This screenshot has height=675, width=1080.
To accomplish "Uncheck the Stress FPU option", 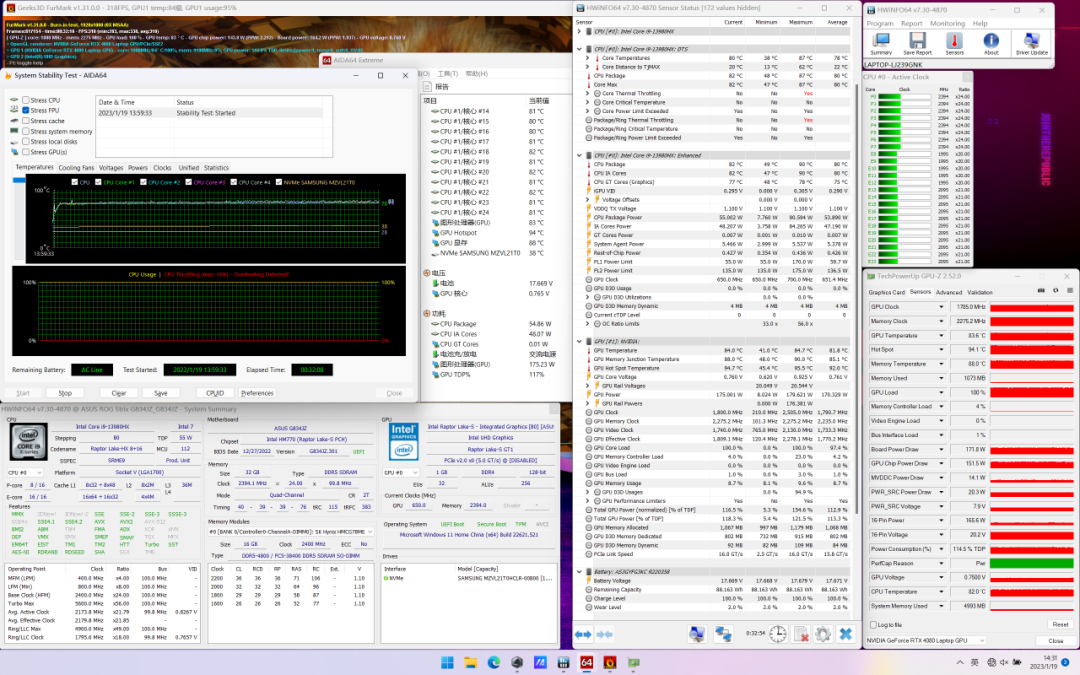I will point(26,111).
